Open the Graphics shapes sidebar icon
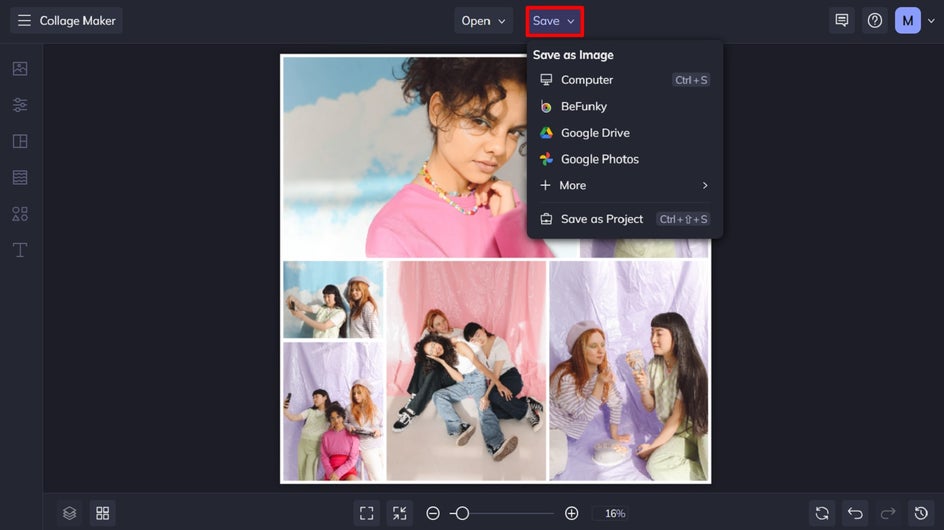 (x=20, y=213)
